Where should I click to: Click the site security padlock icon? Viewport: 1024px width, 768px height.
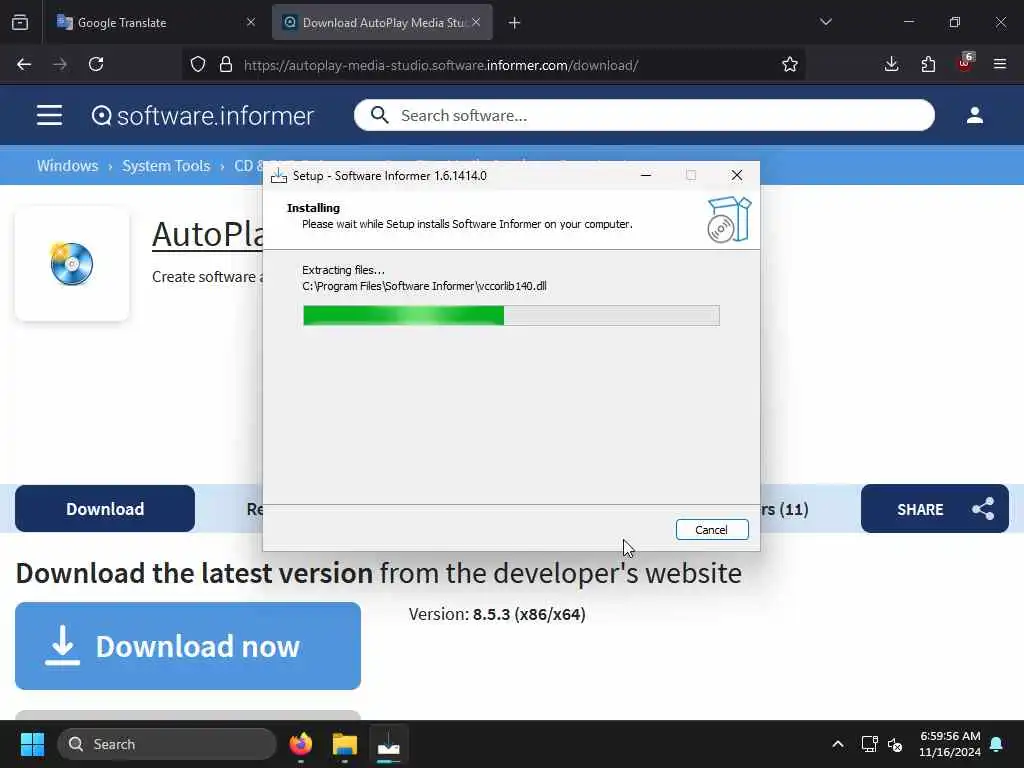tap(226, 64)
